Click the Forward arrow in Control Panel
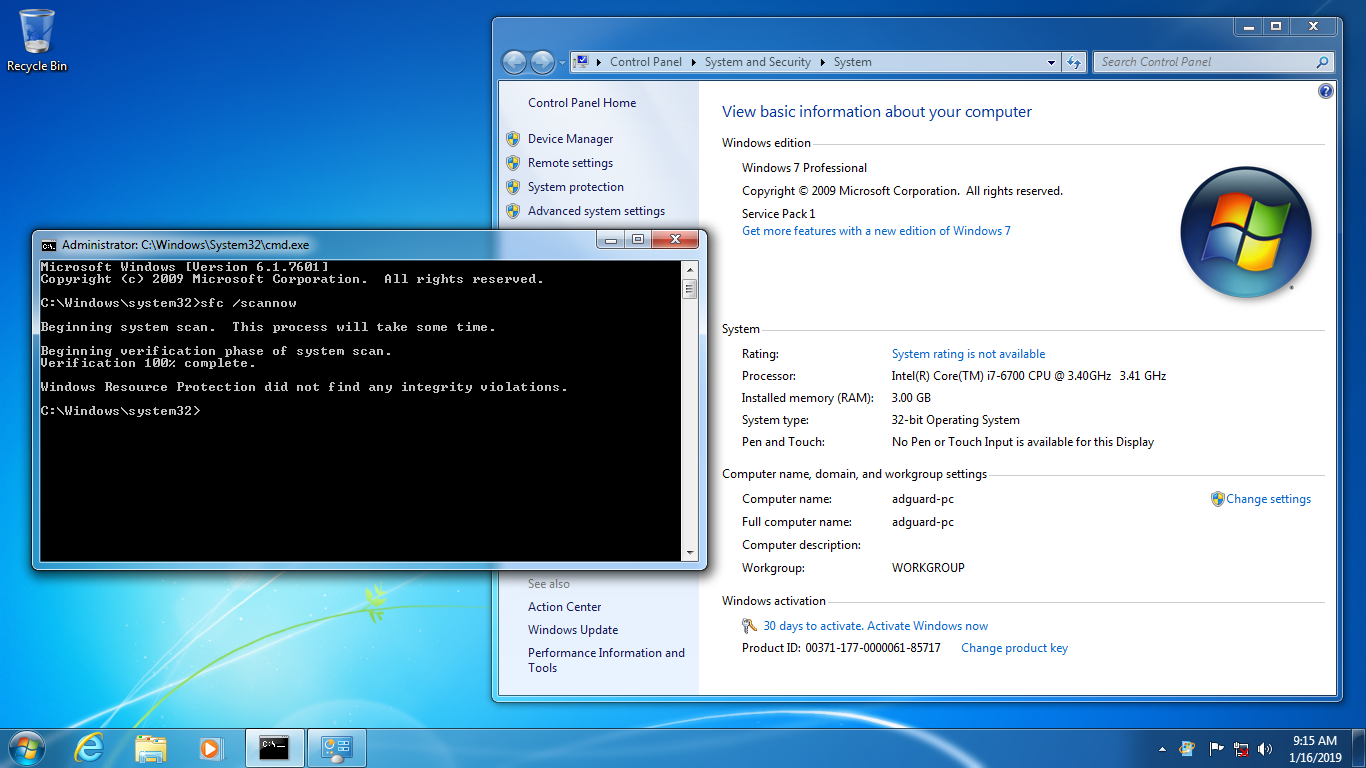The width and height of the screenshot is (1366, 768). tap(542, 62)
